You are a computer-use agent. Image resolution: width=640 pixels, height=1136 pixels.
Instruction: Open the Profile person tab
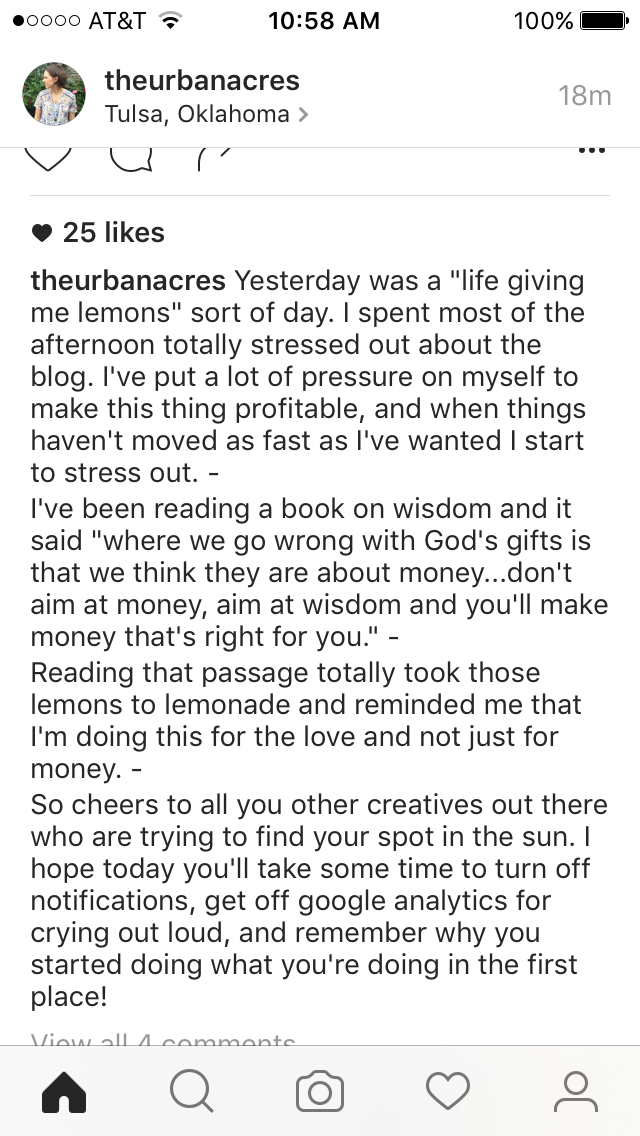(x=576, y=1091)
